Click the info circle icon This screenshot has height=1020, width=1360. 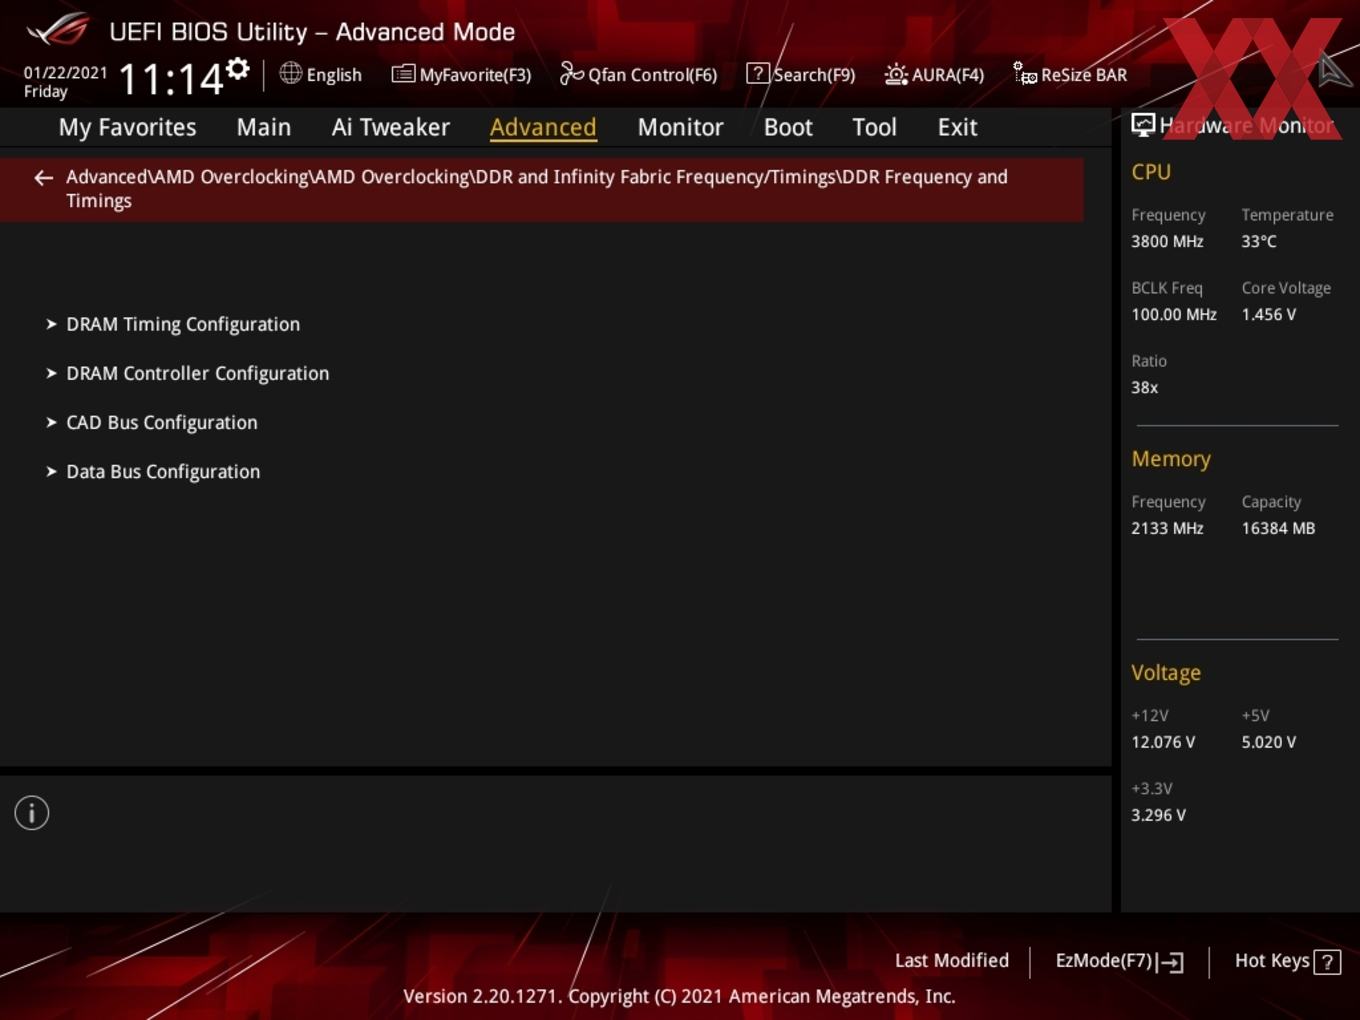(x=32, y=813)
